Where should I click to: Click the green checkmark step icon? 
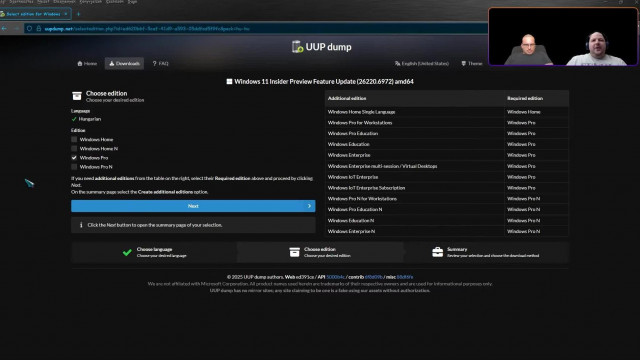pyautogui.click(x=127, y=253)
